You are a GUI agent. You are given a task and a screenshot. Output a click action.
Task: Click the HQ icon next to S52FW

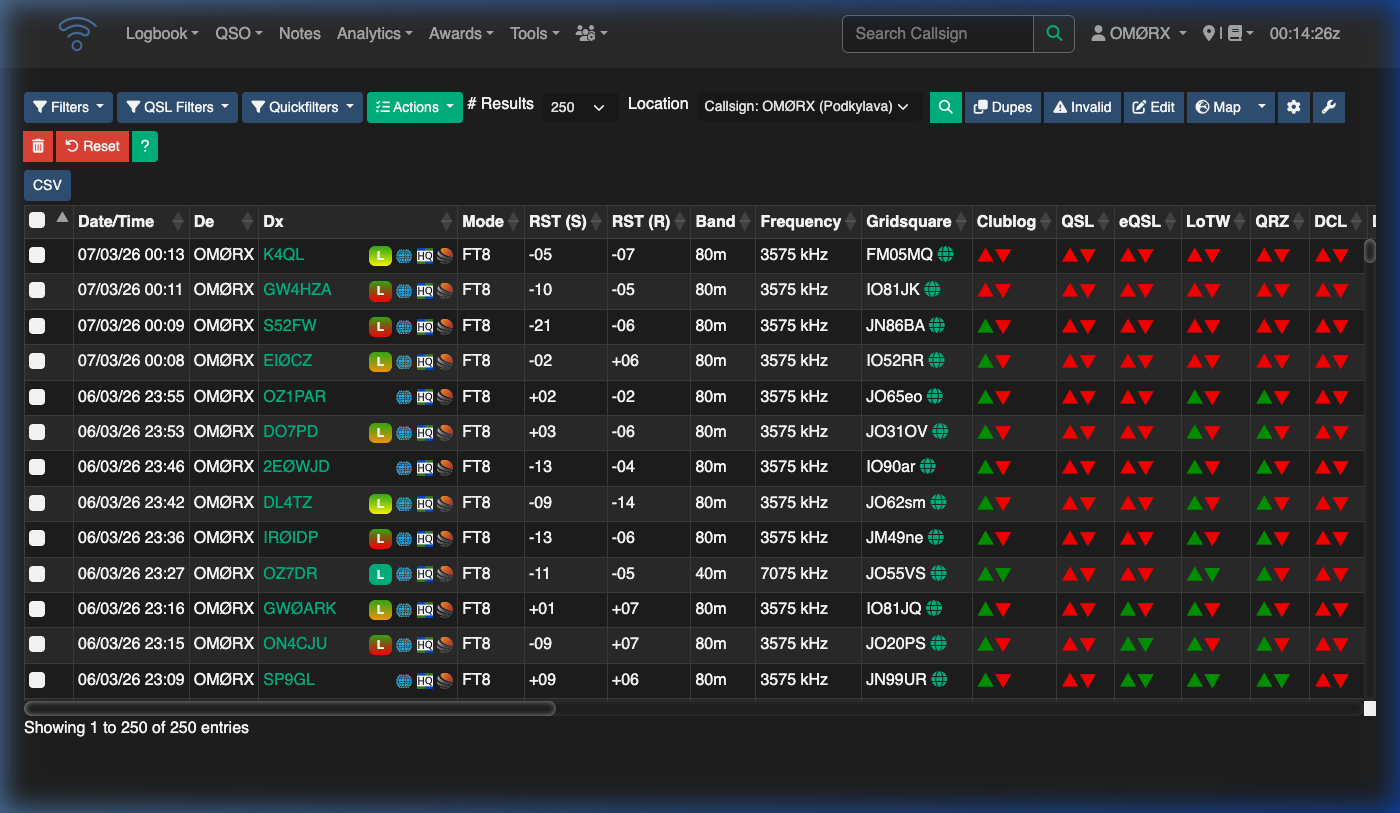(x=424, y=325)
